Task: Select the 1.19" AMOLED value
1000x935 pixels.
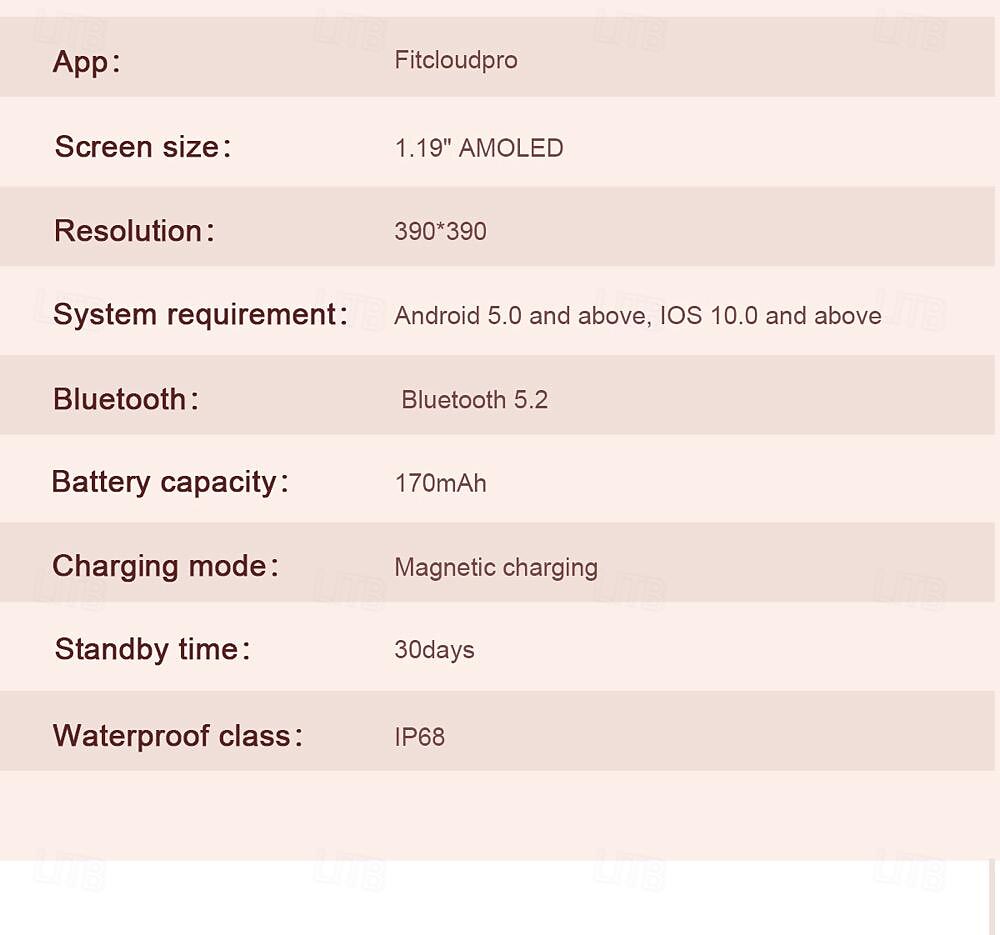Action: [x=479, y=148]
